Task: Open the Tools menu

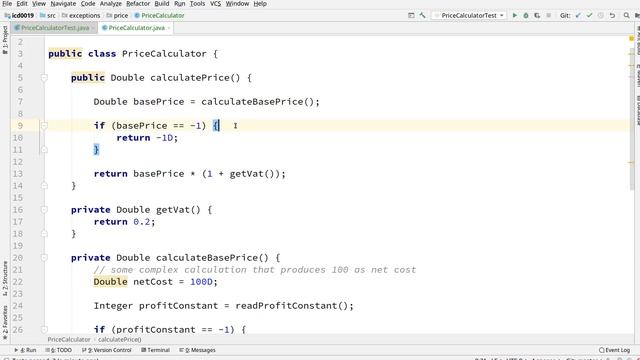Action: coord(197,4)
